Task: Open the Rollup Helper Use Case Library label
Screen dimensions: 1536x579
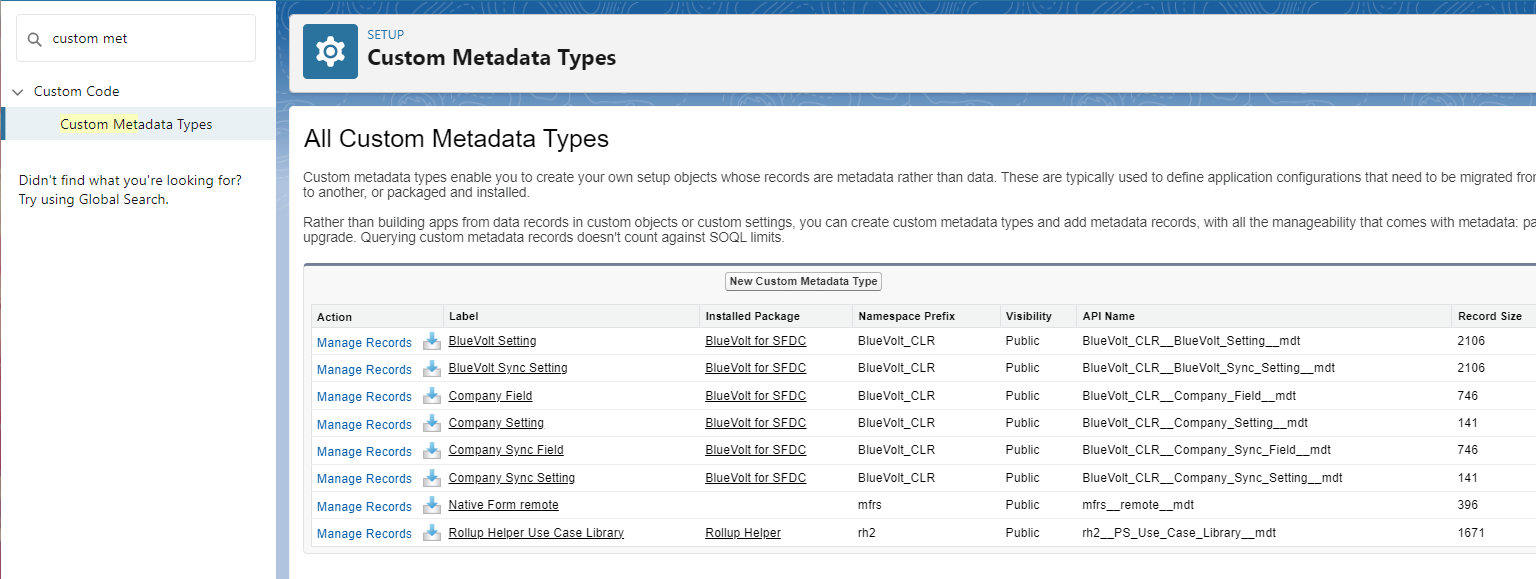Action: click(536, 533)
